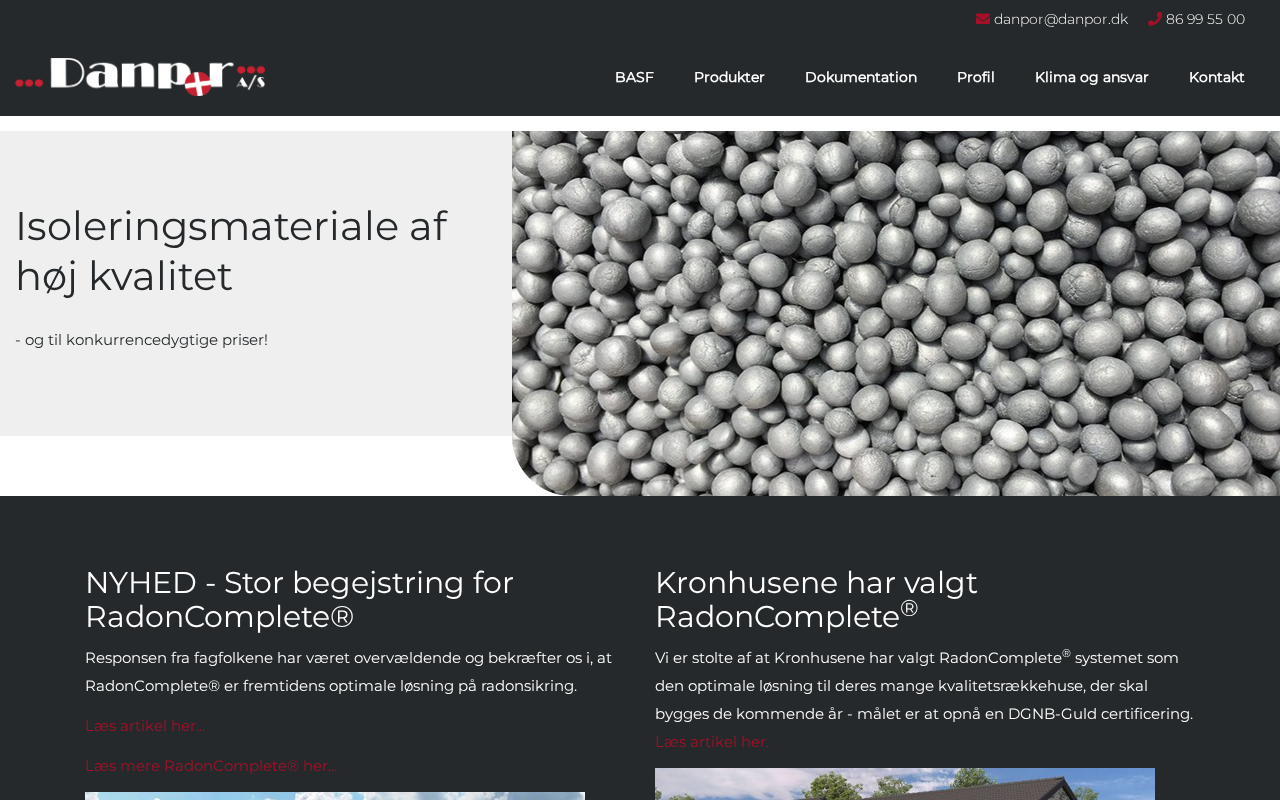The width and height of the screenshot is (1280, 800).
Task: Open the Produkter menu
Action: pyautogui.click(x=729, y=77)
